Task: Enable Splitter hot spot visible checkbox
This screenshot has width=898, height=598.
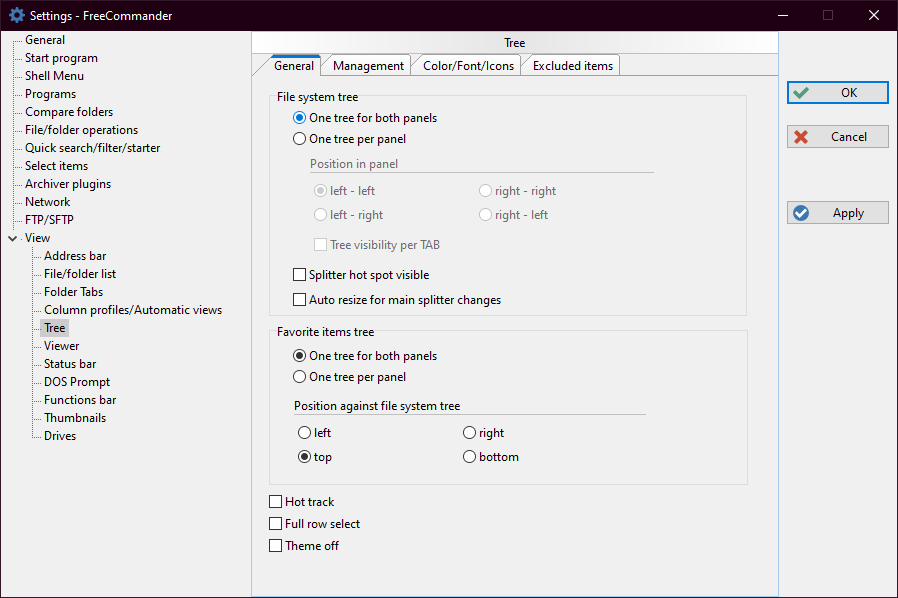Action: 299,275
